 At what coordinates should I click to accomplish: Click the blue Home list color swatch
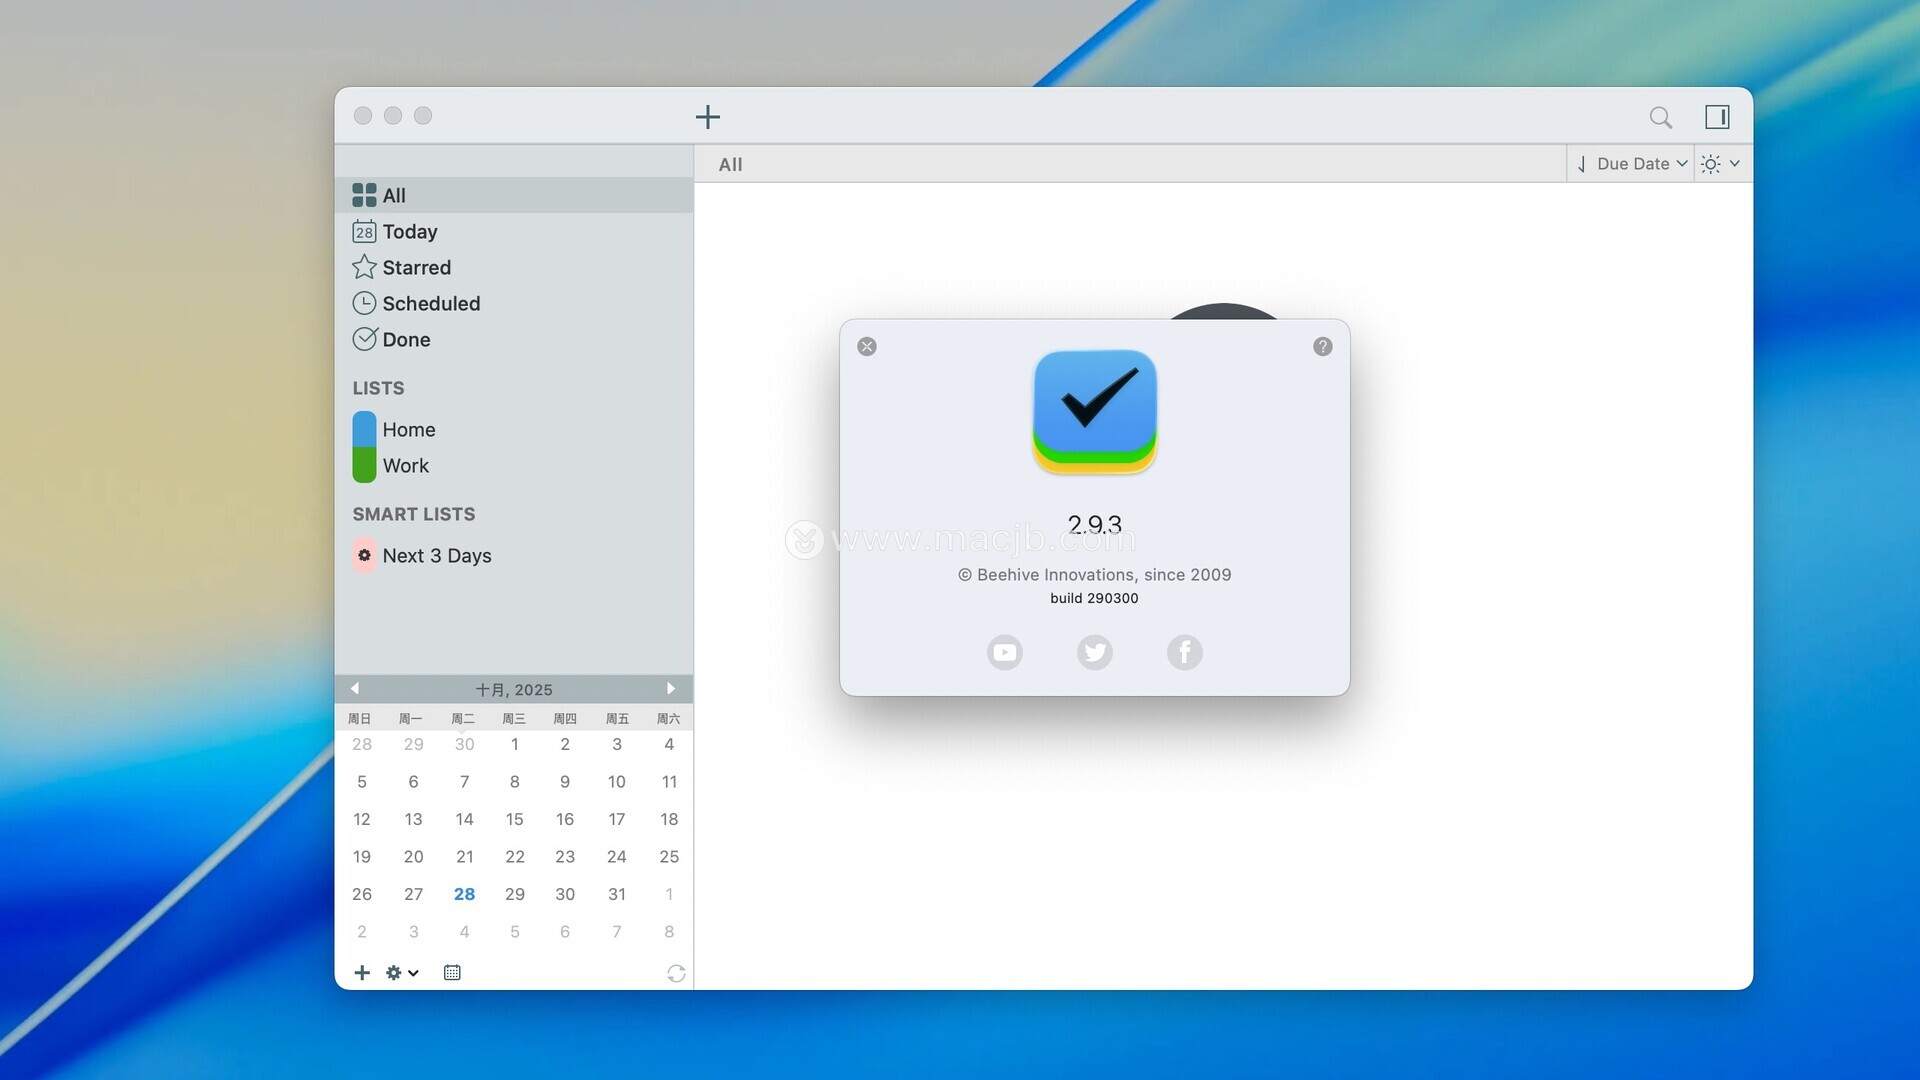364,430
